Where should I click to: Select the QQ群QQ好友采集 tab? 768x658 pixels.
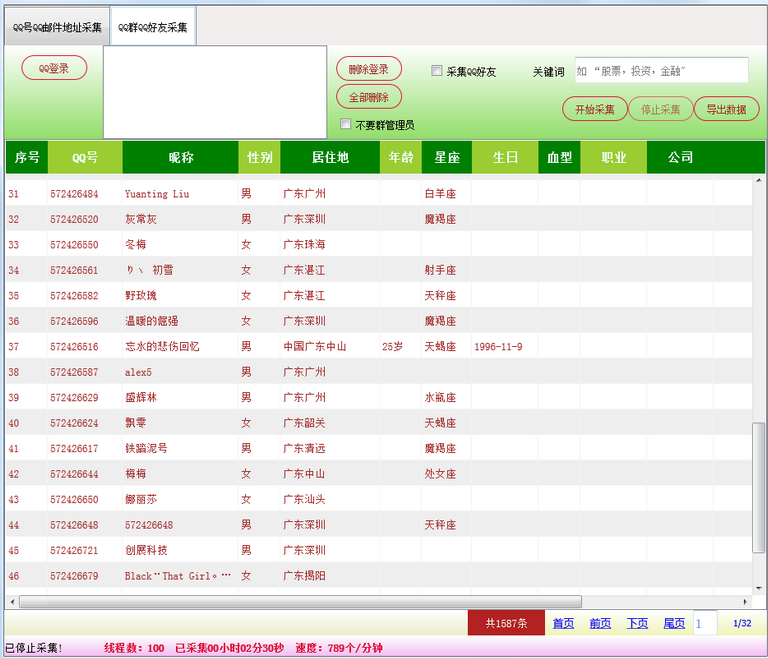tap(152, 27)
